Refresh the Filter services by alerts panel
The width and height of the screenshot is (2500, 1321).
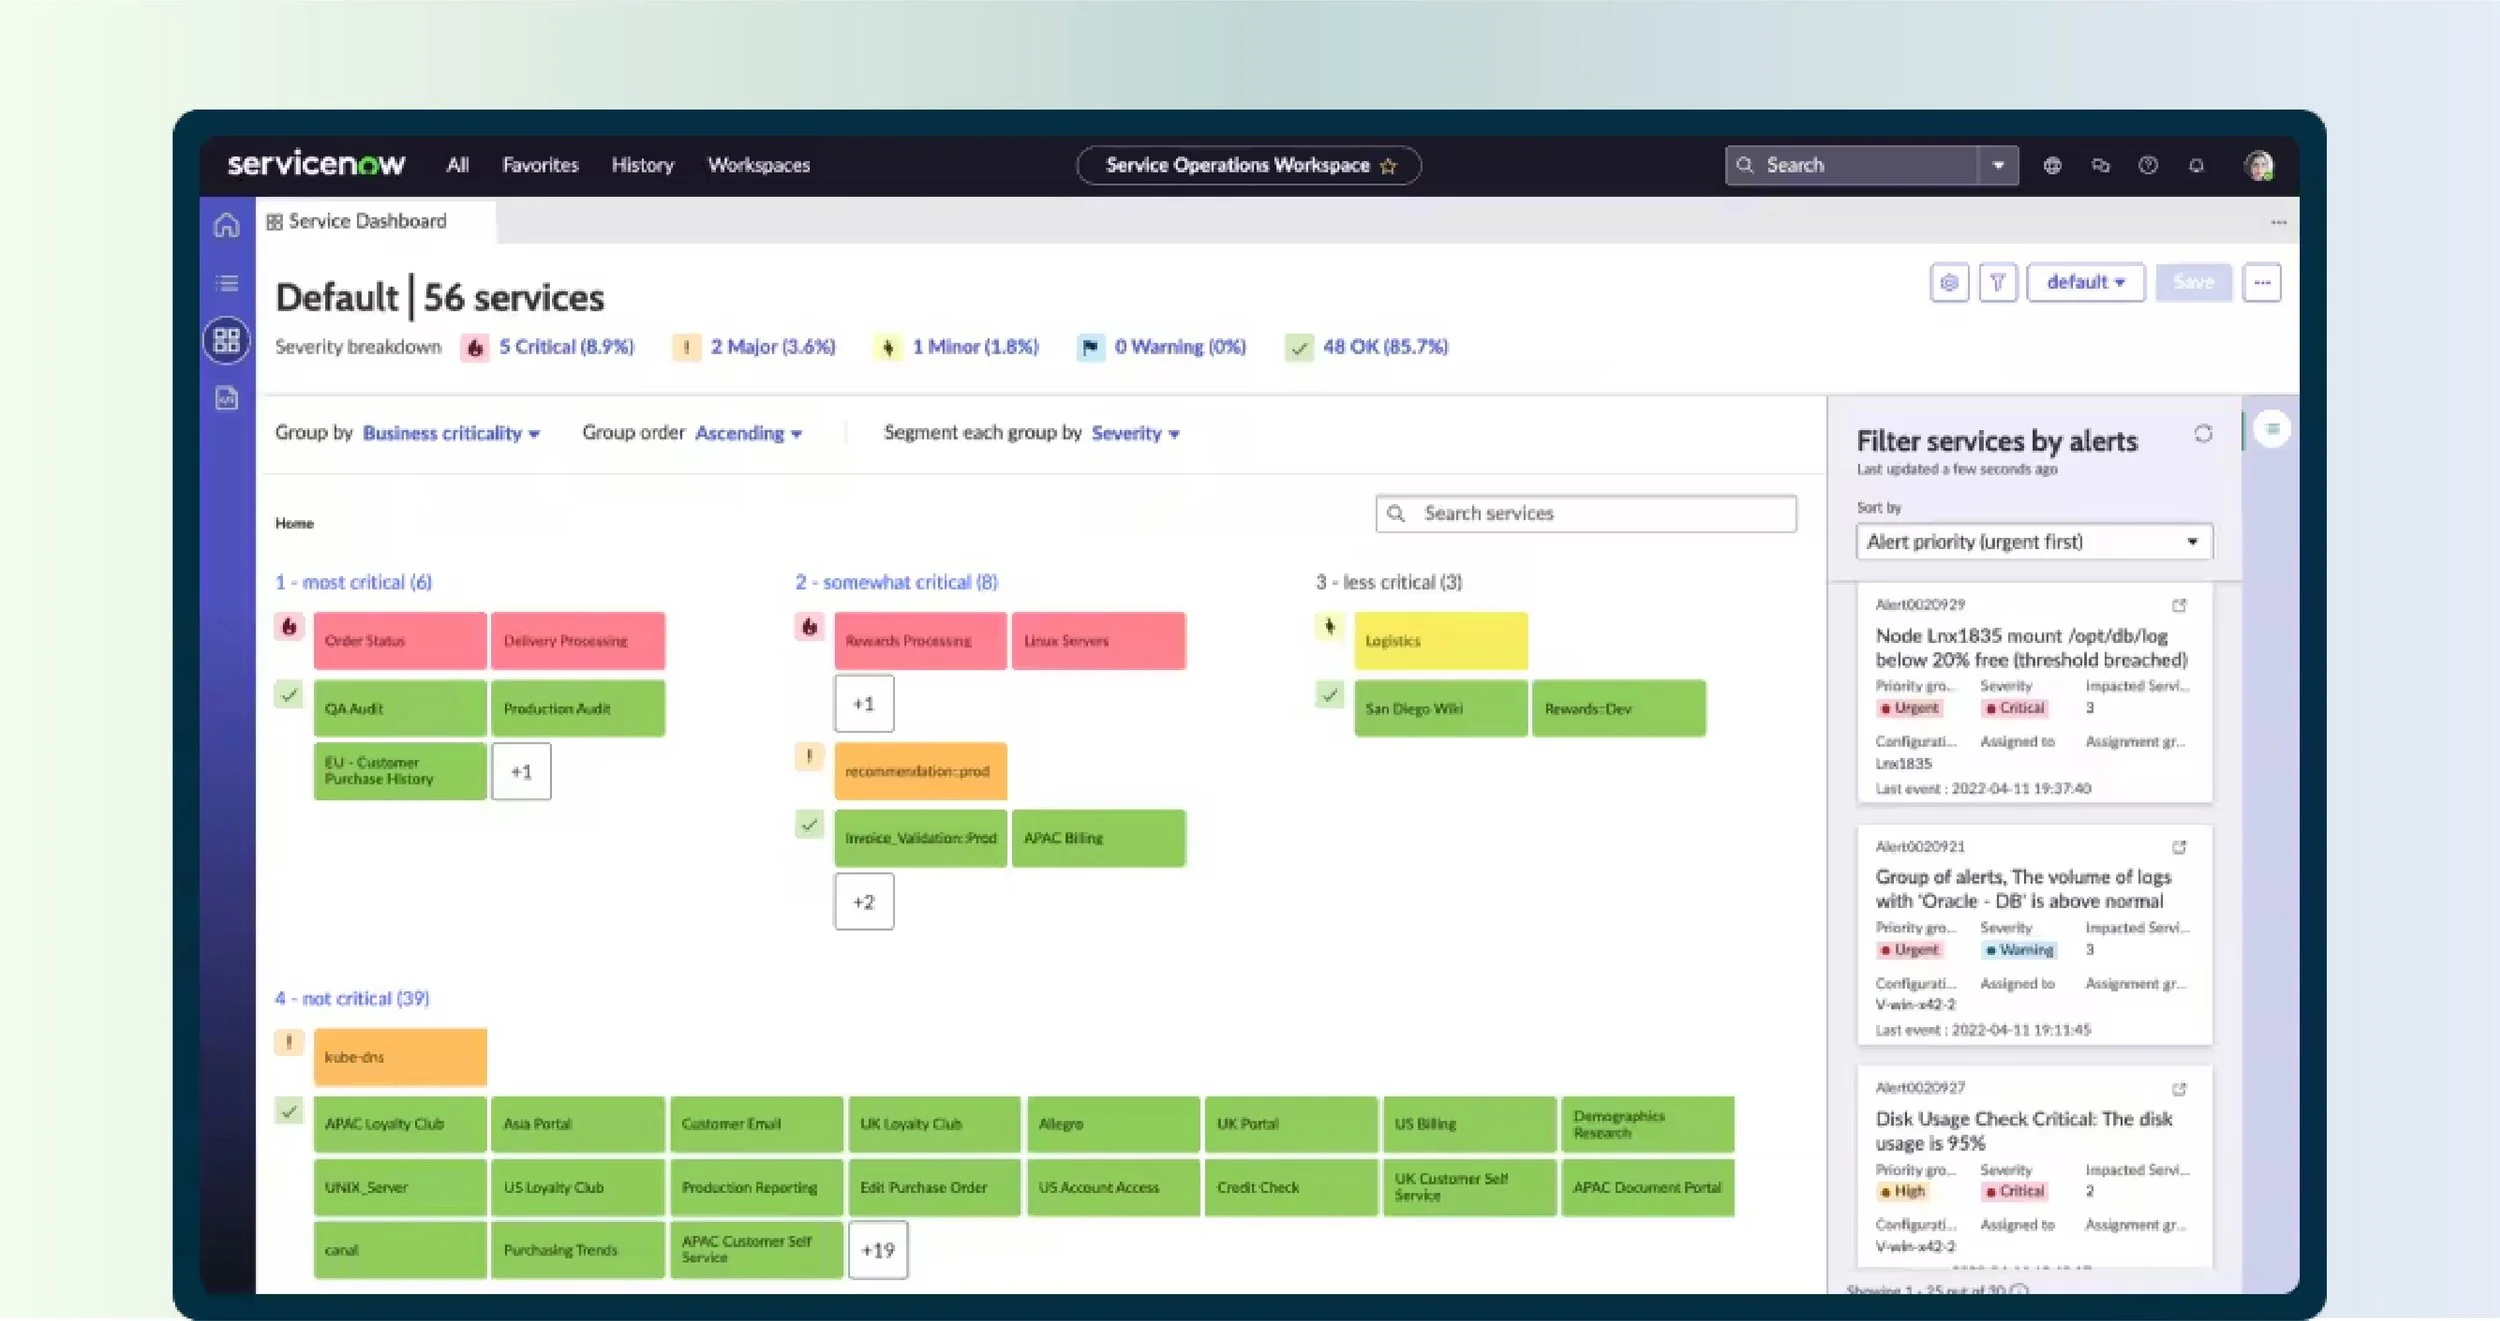click(2203, 434)
